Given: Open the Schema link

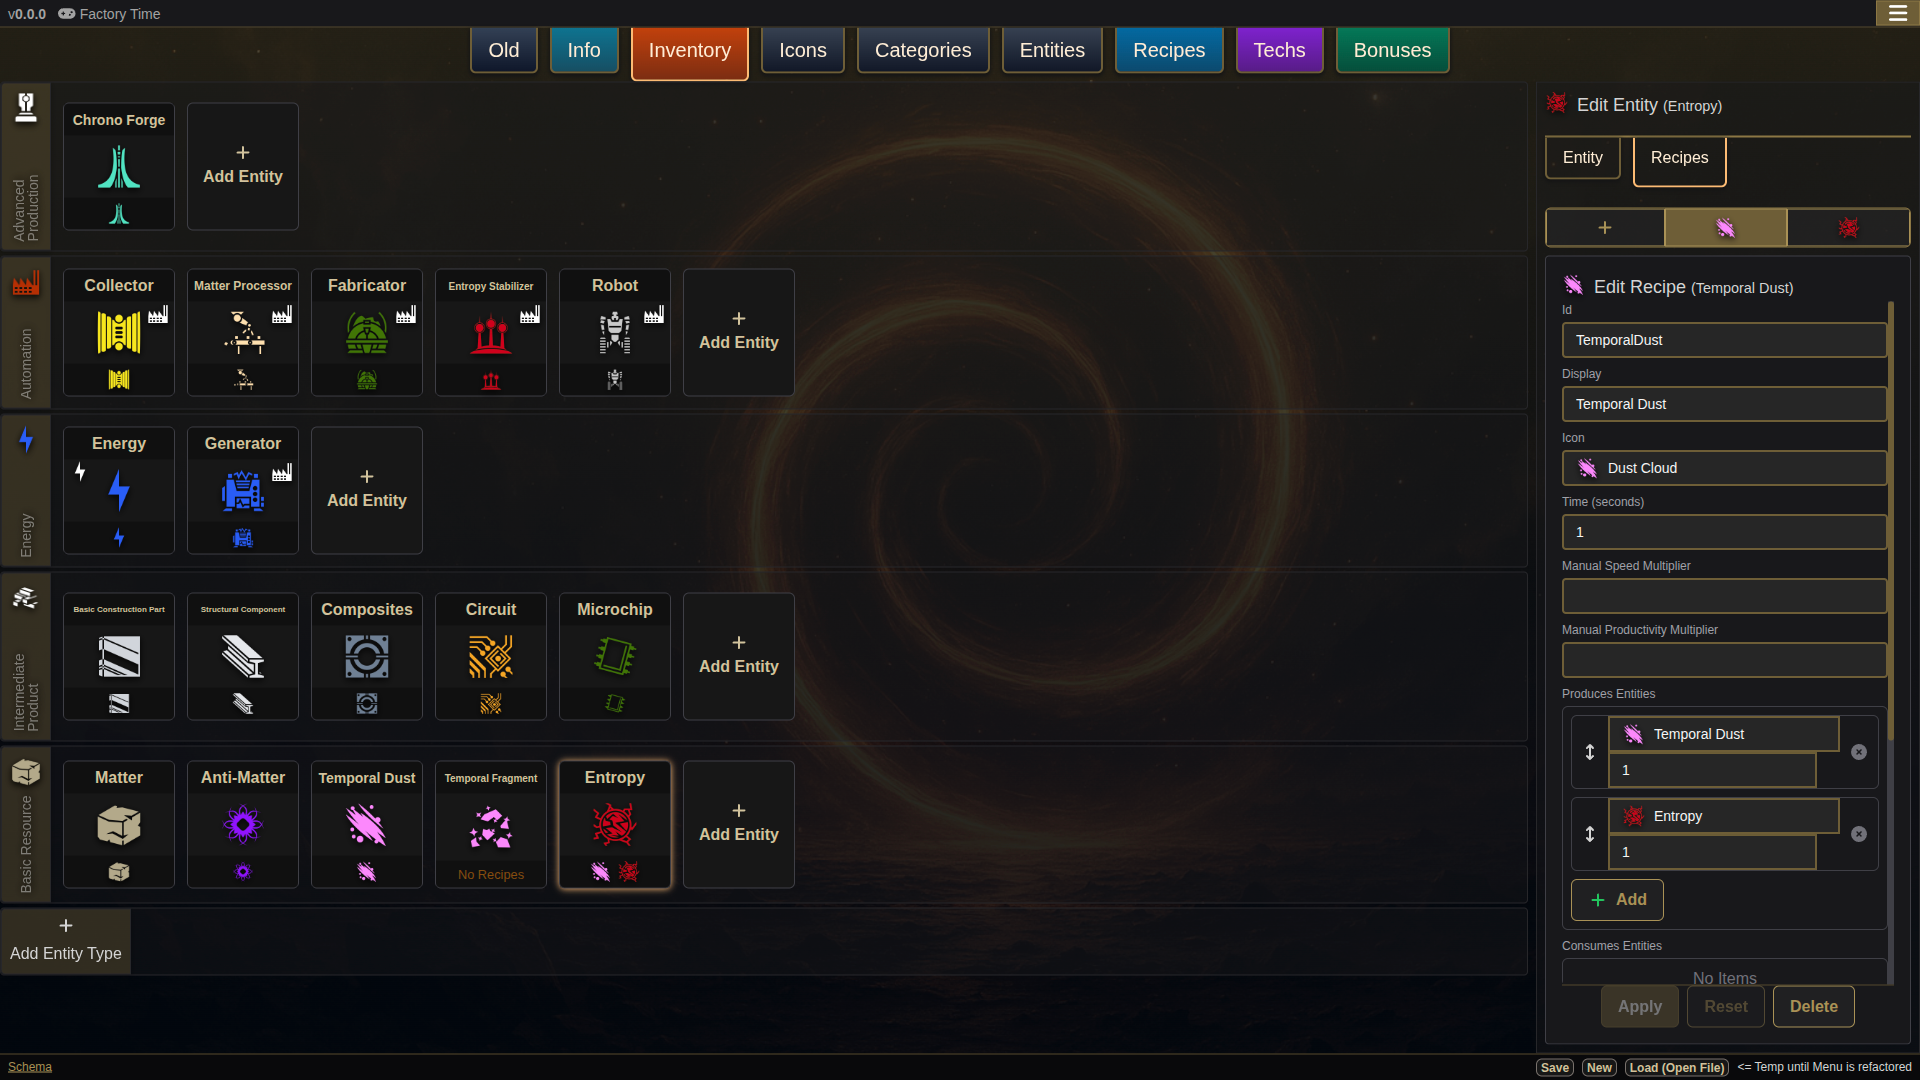Looking at the screenshot, I should tap(30, 1067).
